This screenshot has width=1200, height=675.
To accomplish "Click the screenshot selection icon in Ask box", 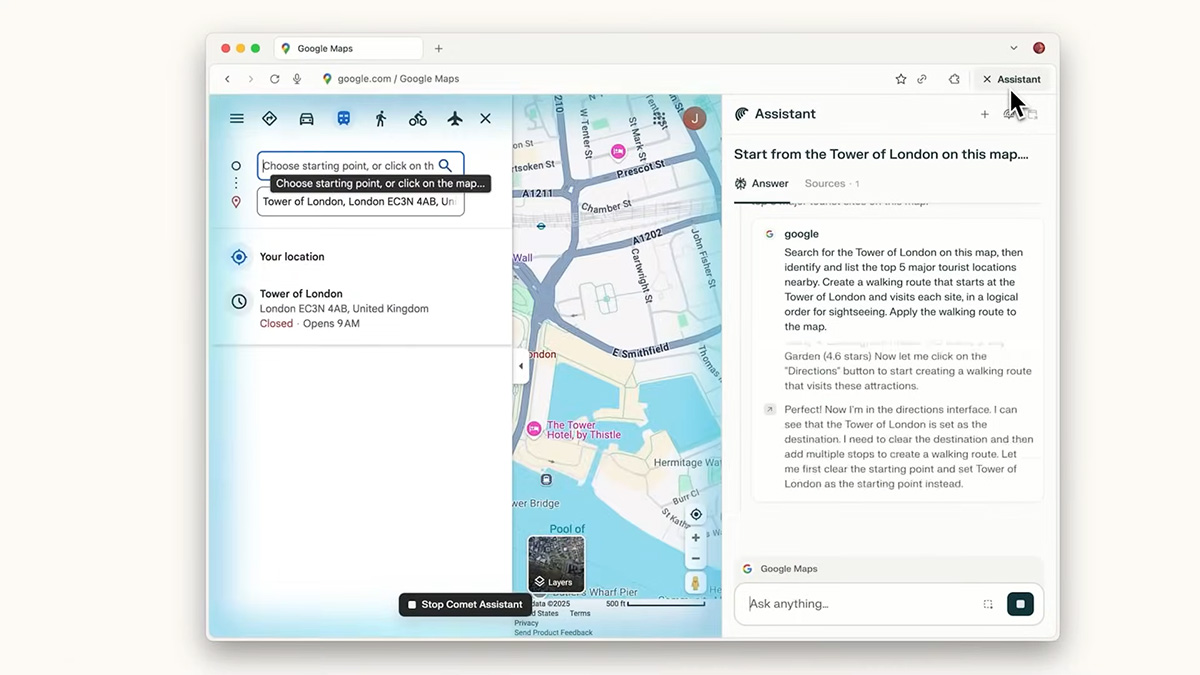I will 988,604.
